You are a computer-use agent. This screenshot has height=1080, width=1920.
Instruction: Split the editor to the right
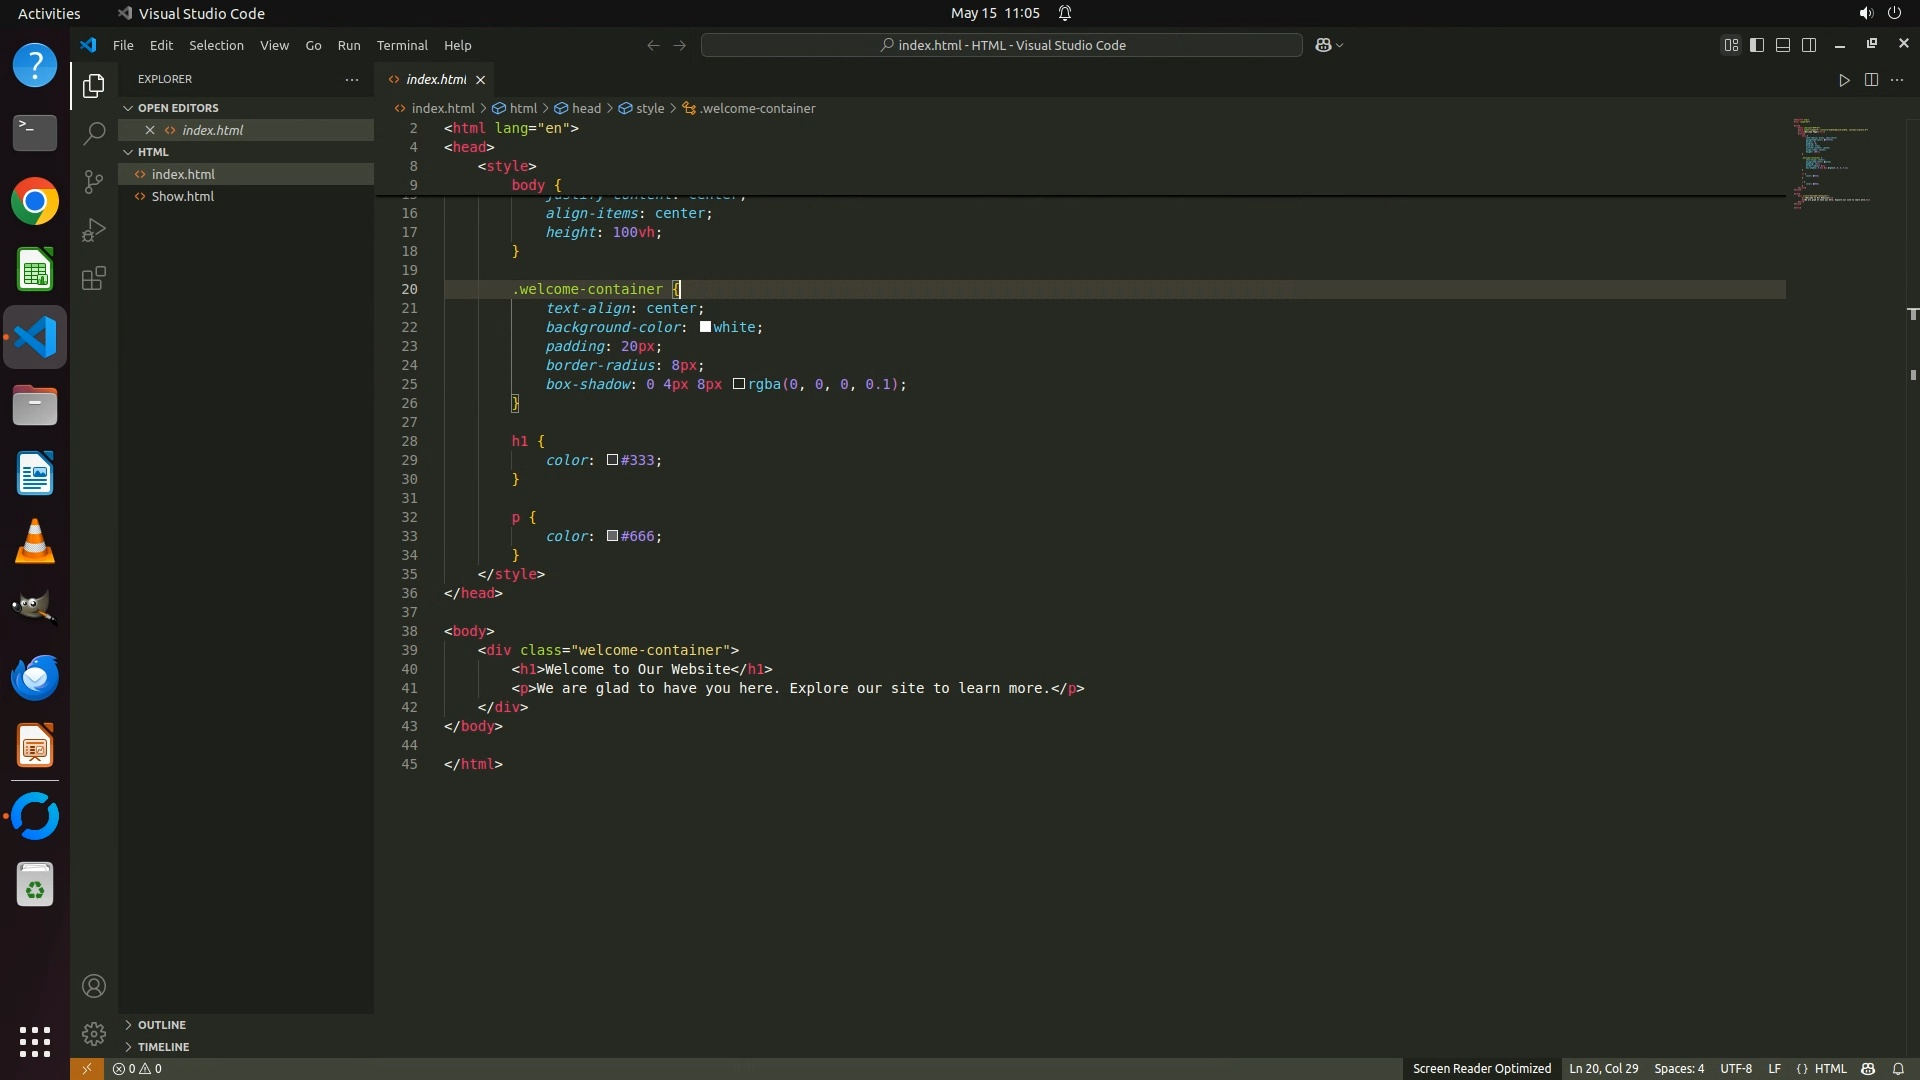pos(1871,80)
